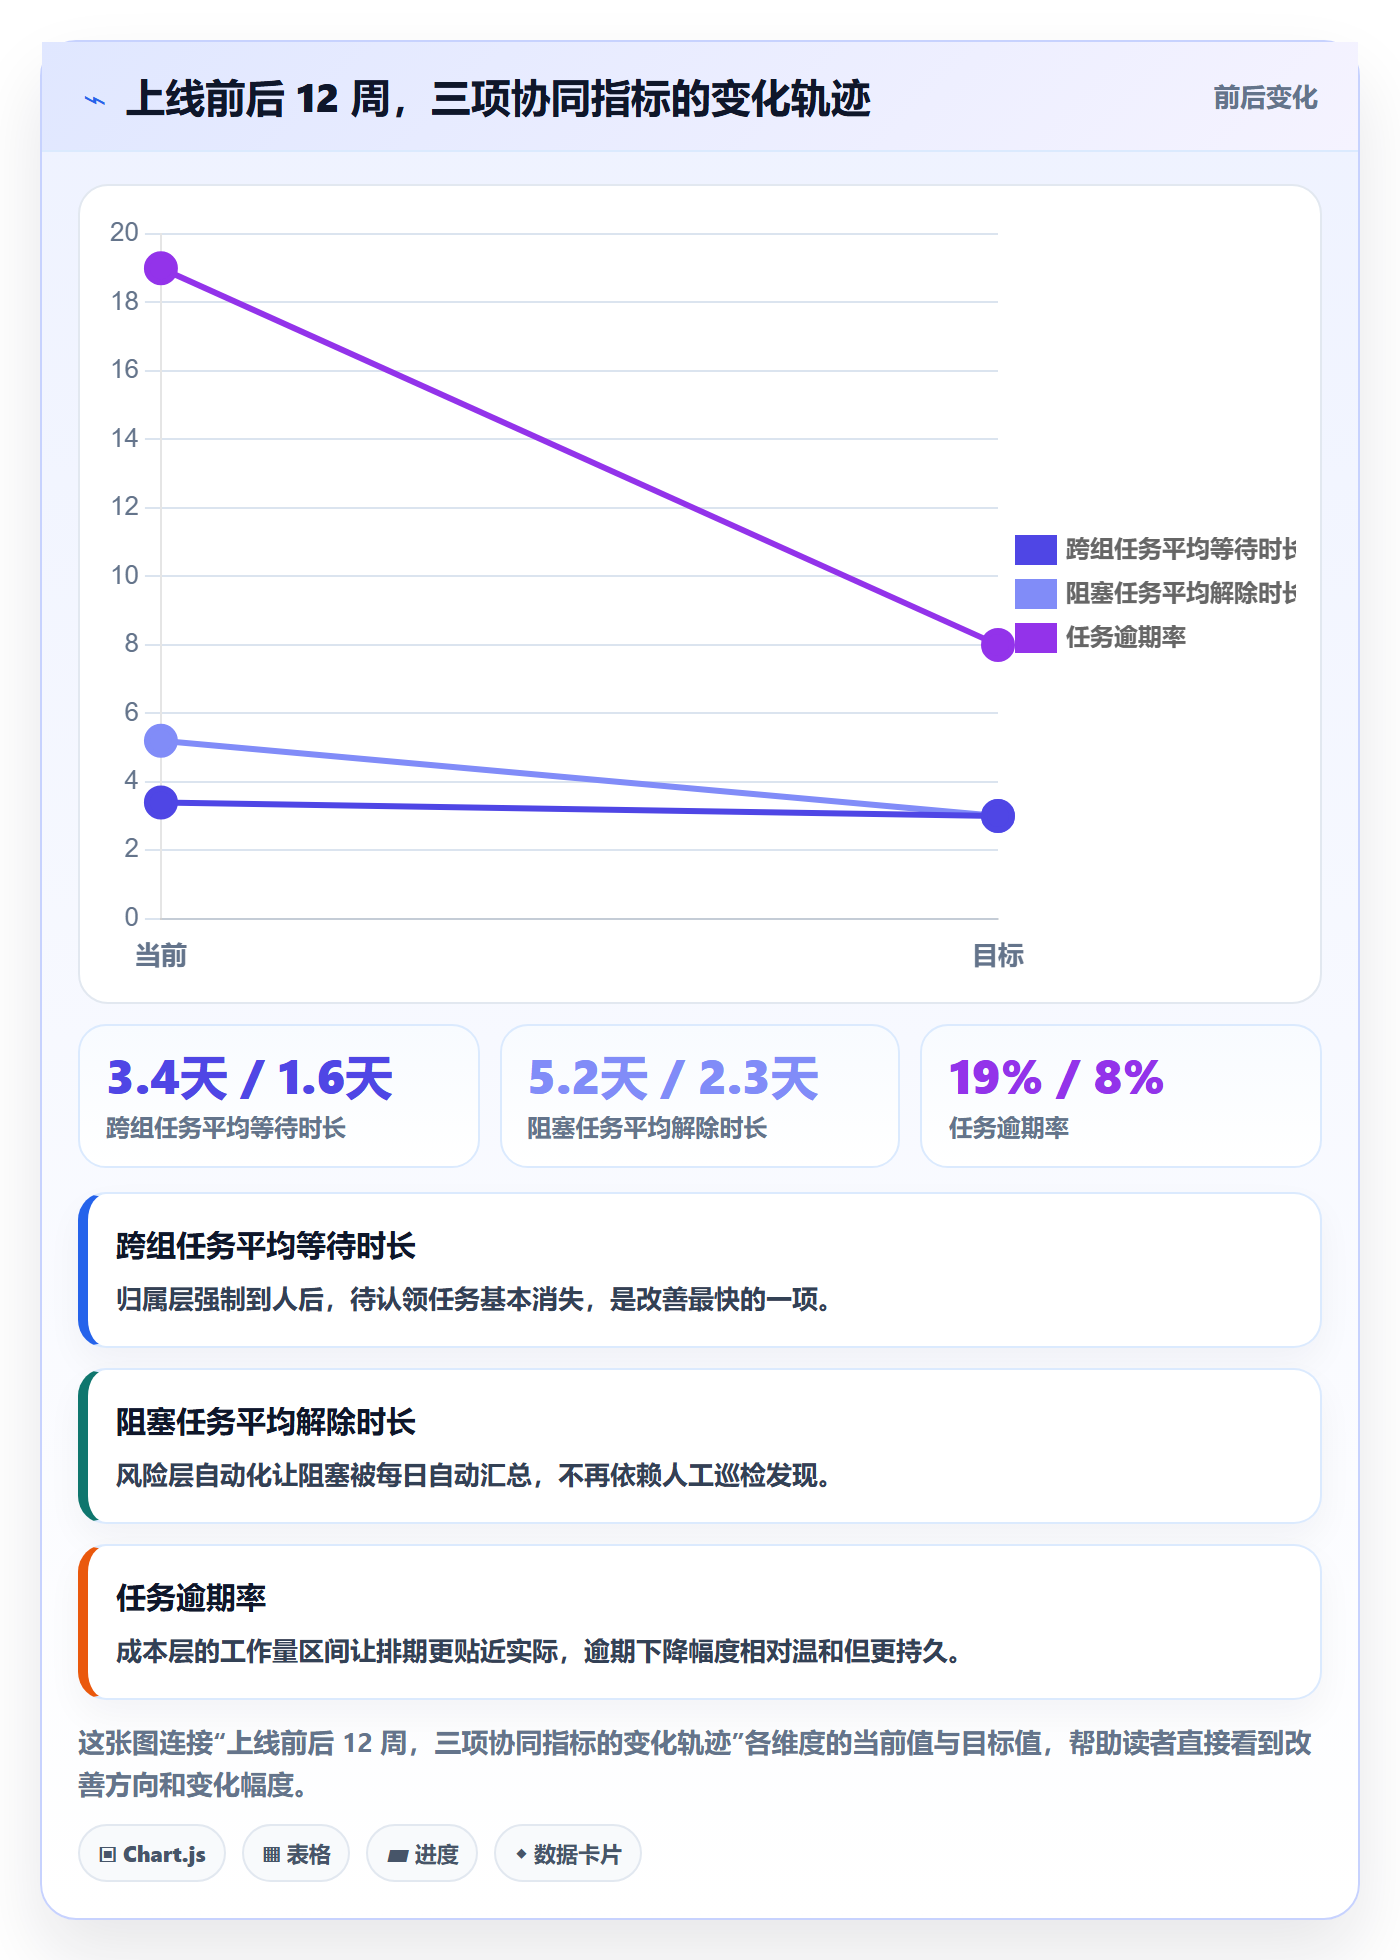Toggle the 阻塞任务平均解除时长 legend swatch
Viewport: 1400px width, 1960px height.
tap(1035, 593)
